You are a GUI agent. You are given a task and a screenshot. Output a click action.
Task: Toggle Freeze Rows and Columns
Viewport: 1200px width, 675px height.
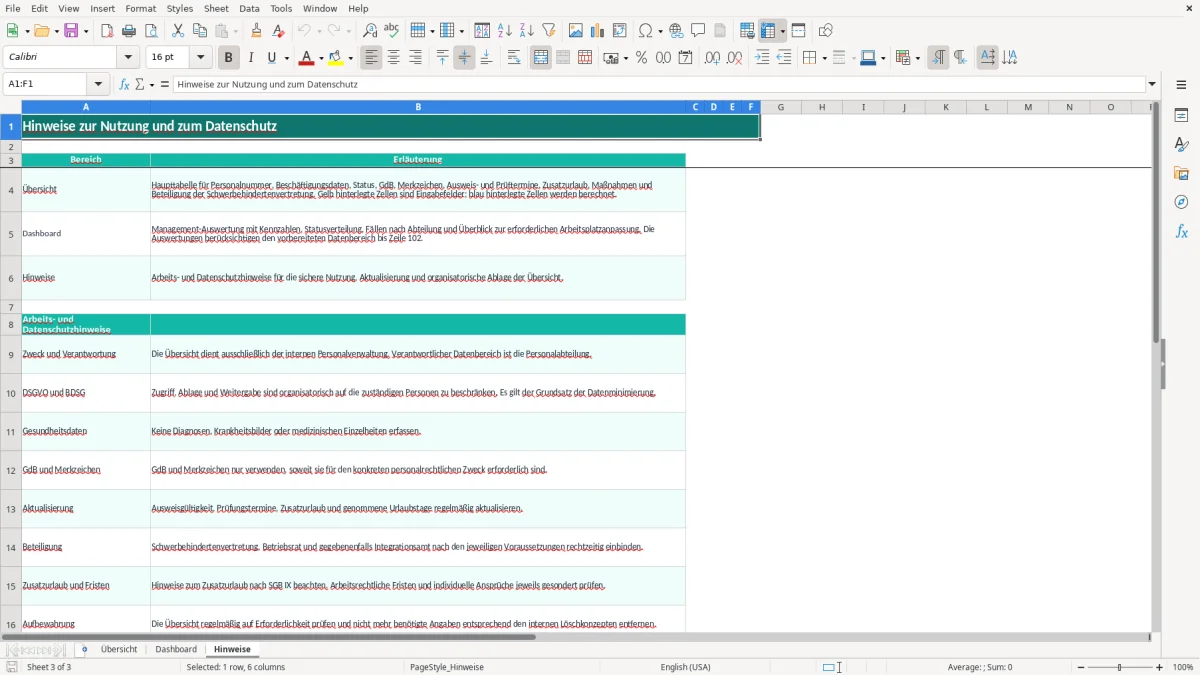pos(769,31)
